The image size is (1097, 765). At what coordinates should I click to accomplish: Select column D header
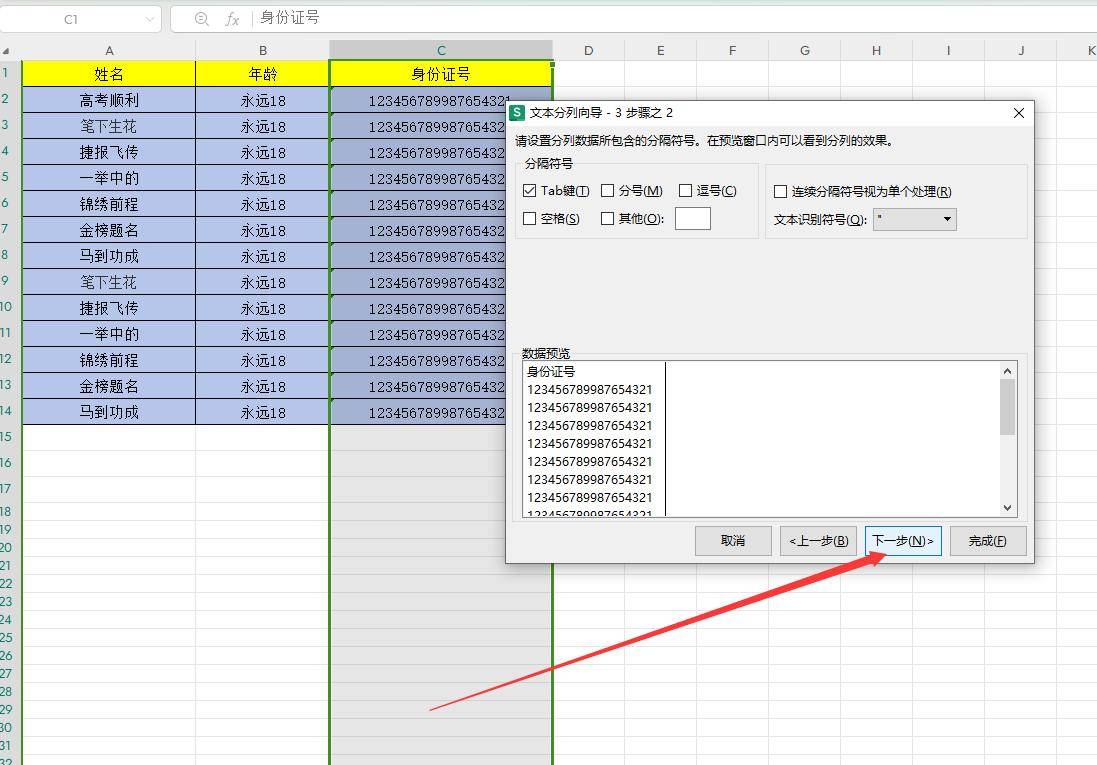[x=588, y=50]
